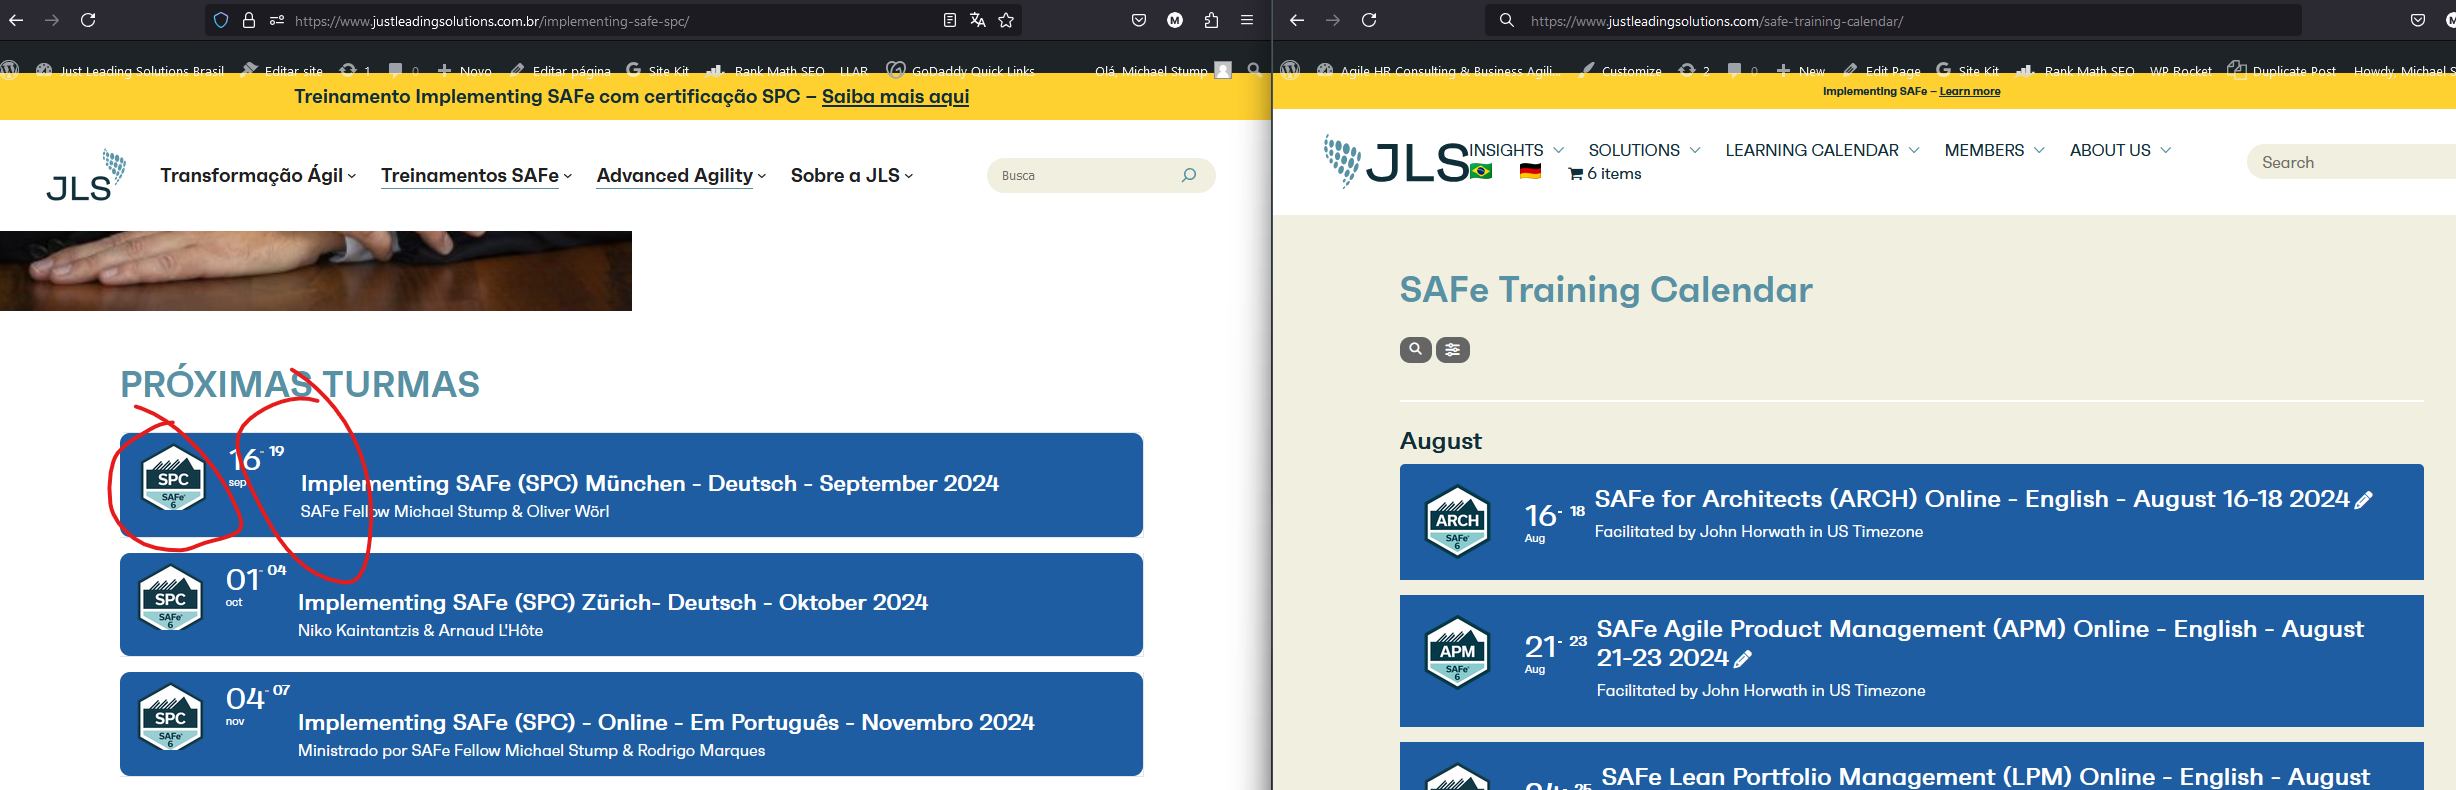Image resolution: width=2456 pixels, height=790 pixels.
Task: Open SAFe Agile Product Management August event
Action: pyautogui.click(x=1912, y=661)
